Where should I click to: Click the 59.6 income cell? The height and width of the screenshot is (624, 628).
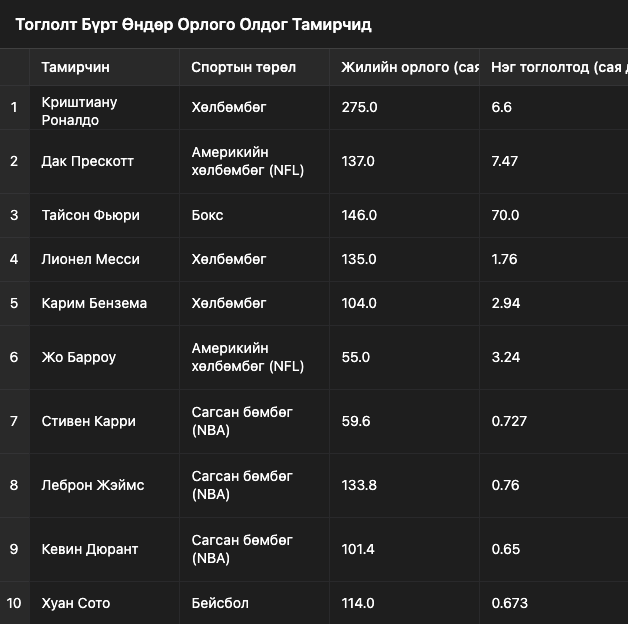click(x=405, y=421)
